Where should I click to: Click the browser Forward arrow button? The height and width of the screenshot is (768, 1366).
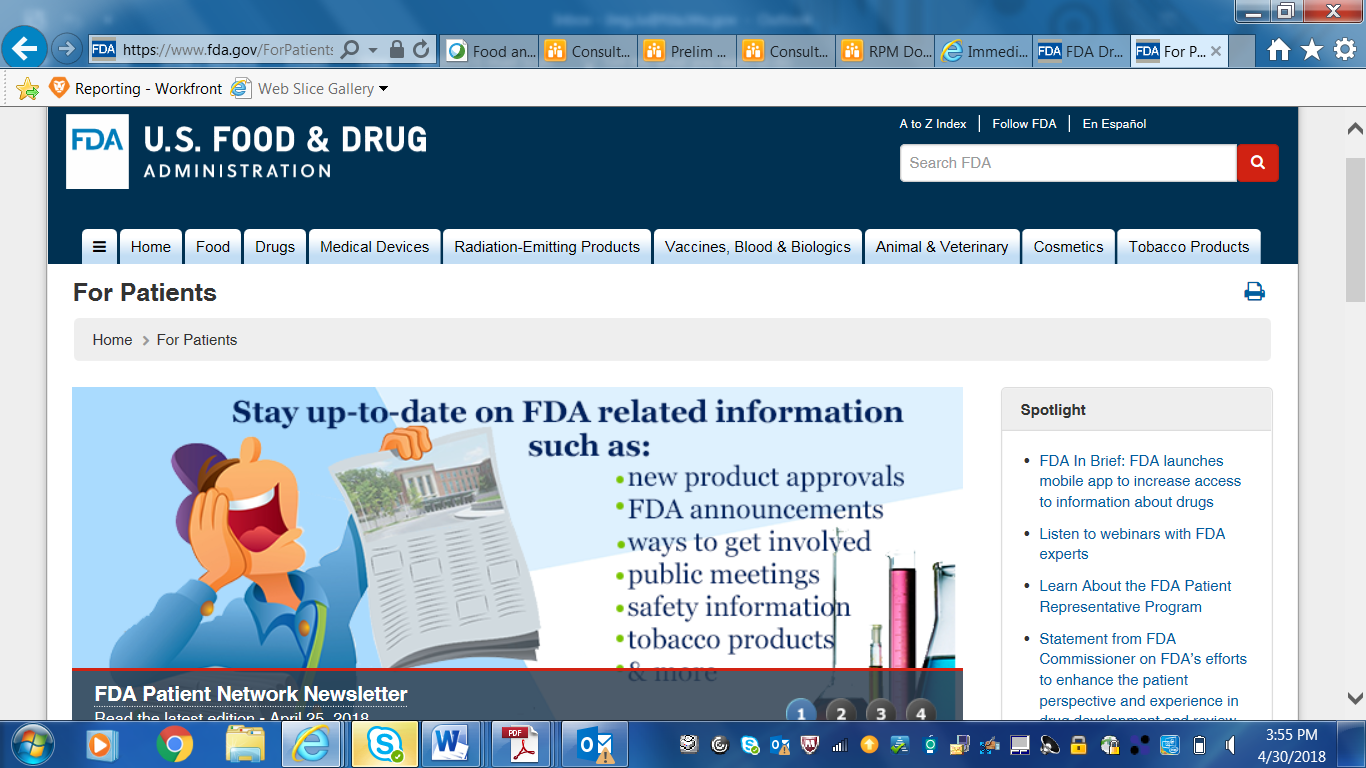point(66,48)
